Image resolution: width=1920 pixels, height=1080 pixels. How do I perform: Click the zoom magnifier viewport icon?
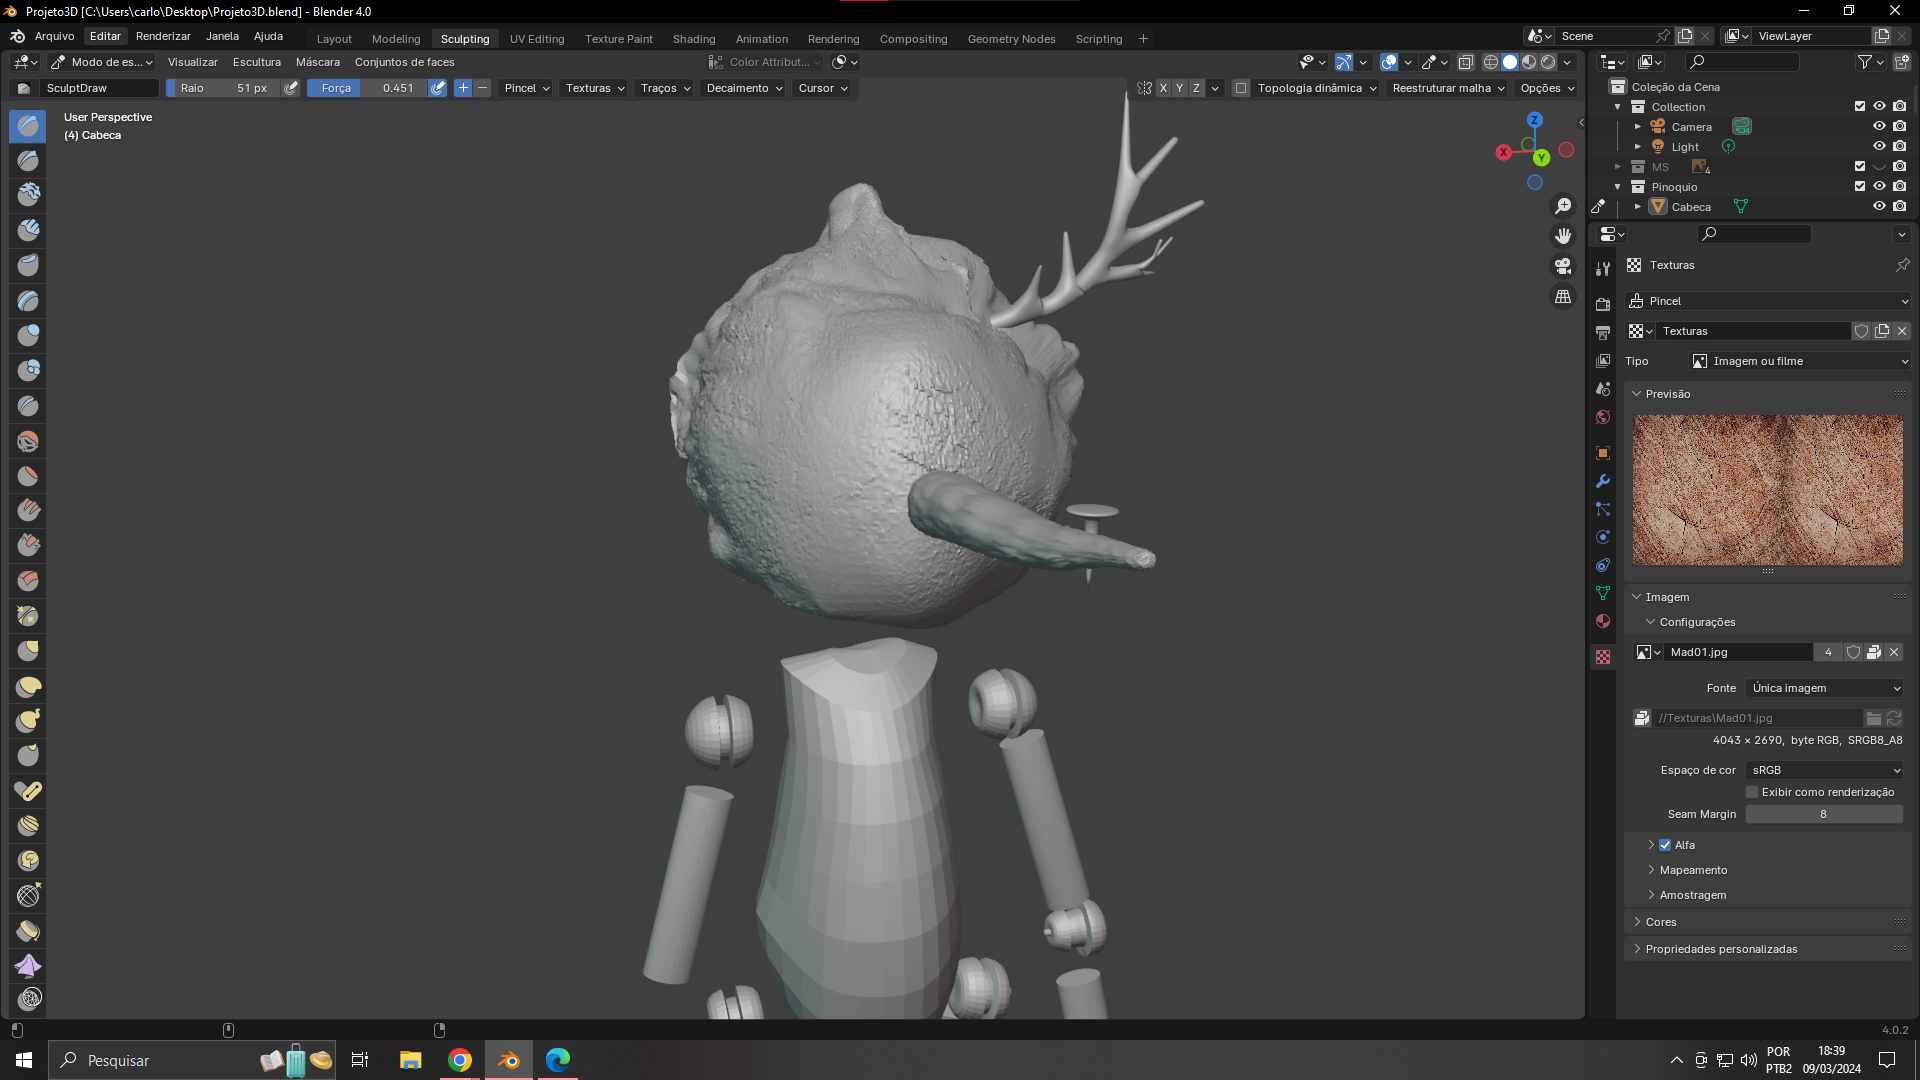pyautogui.click(x=1563, y=206)
